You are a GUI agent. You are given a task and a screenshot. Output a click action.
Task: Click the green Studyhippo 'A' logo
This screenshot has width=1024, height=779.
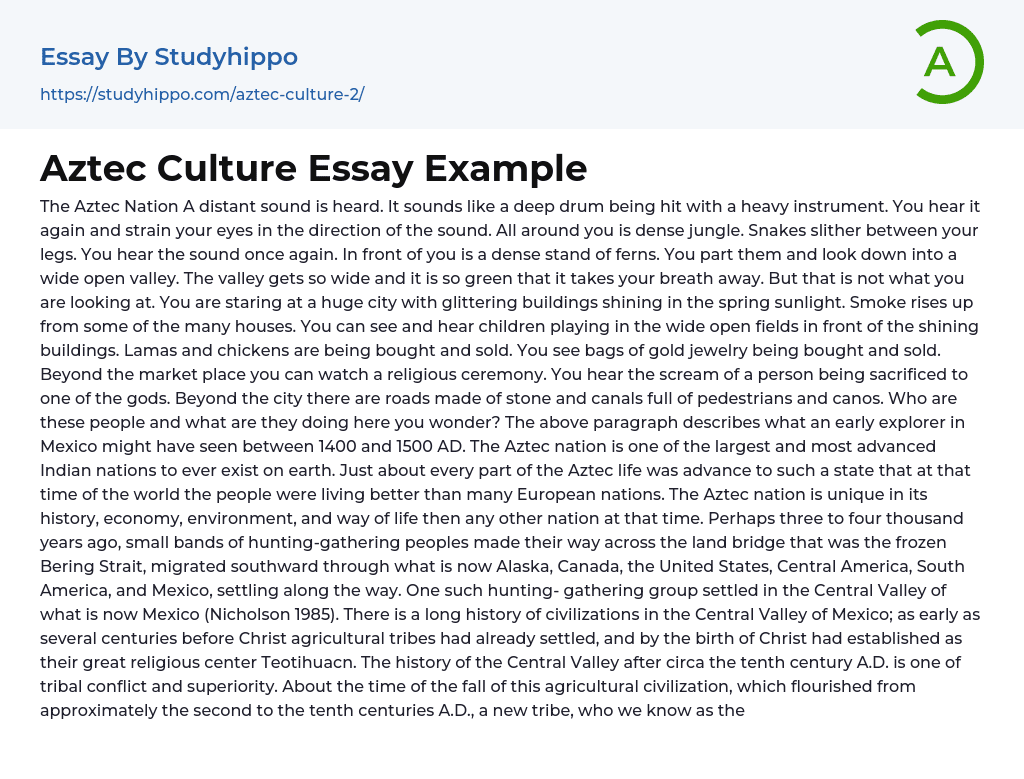(x=948, y=62)
